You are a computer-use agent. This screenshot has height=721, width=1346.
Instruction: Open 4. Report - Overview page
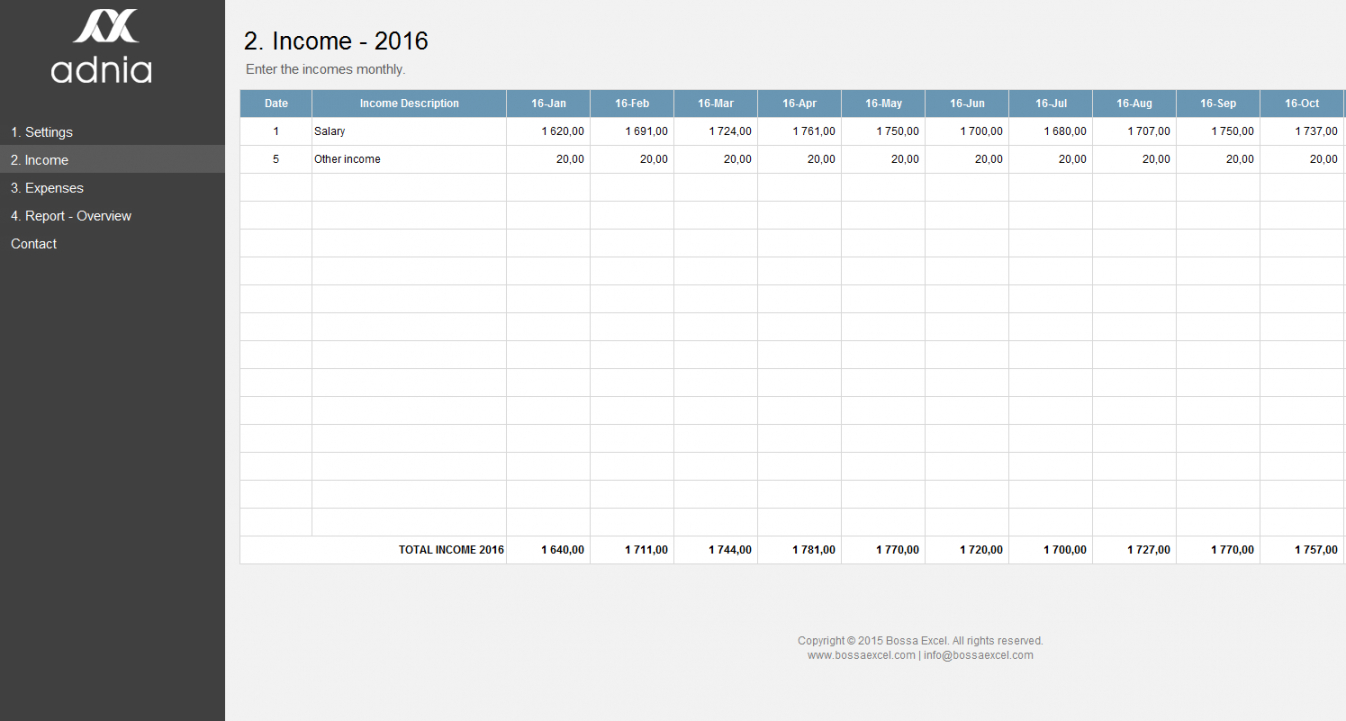pyautogui.click(x=71, y=216)
